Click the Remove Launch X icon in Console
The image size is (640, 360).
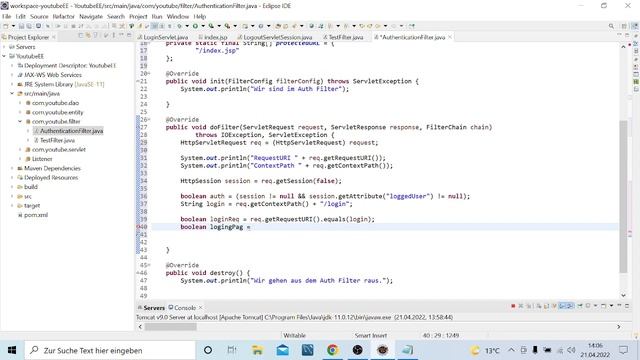(521, 306)
